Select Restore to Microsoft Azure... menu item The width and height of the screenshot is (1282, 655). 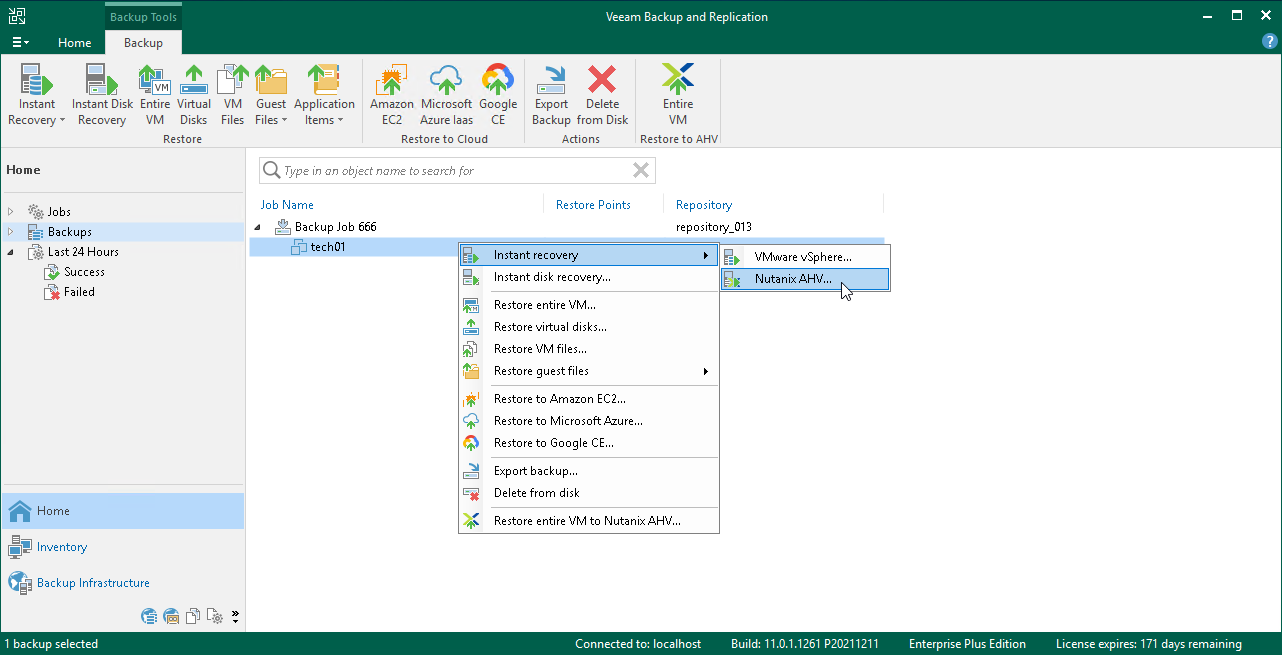point(588,421)
